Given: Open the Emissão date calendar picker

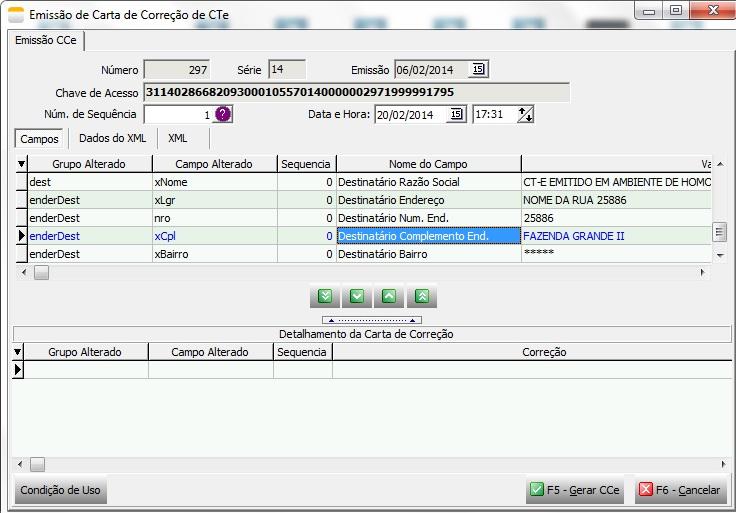Looking at the screenshot, I should click(x=478, y=69).
